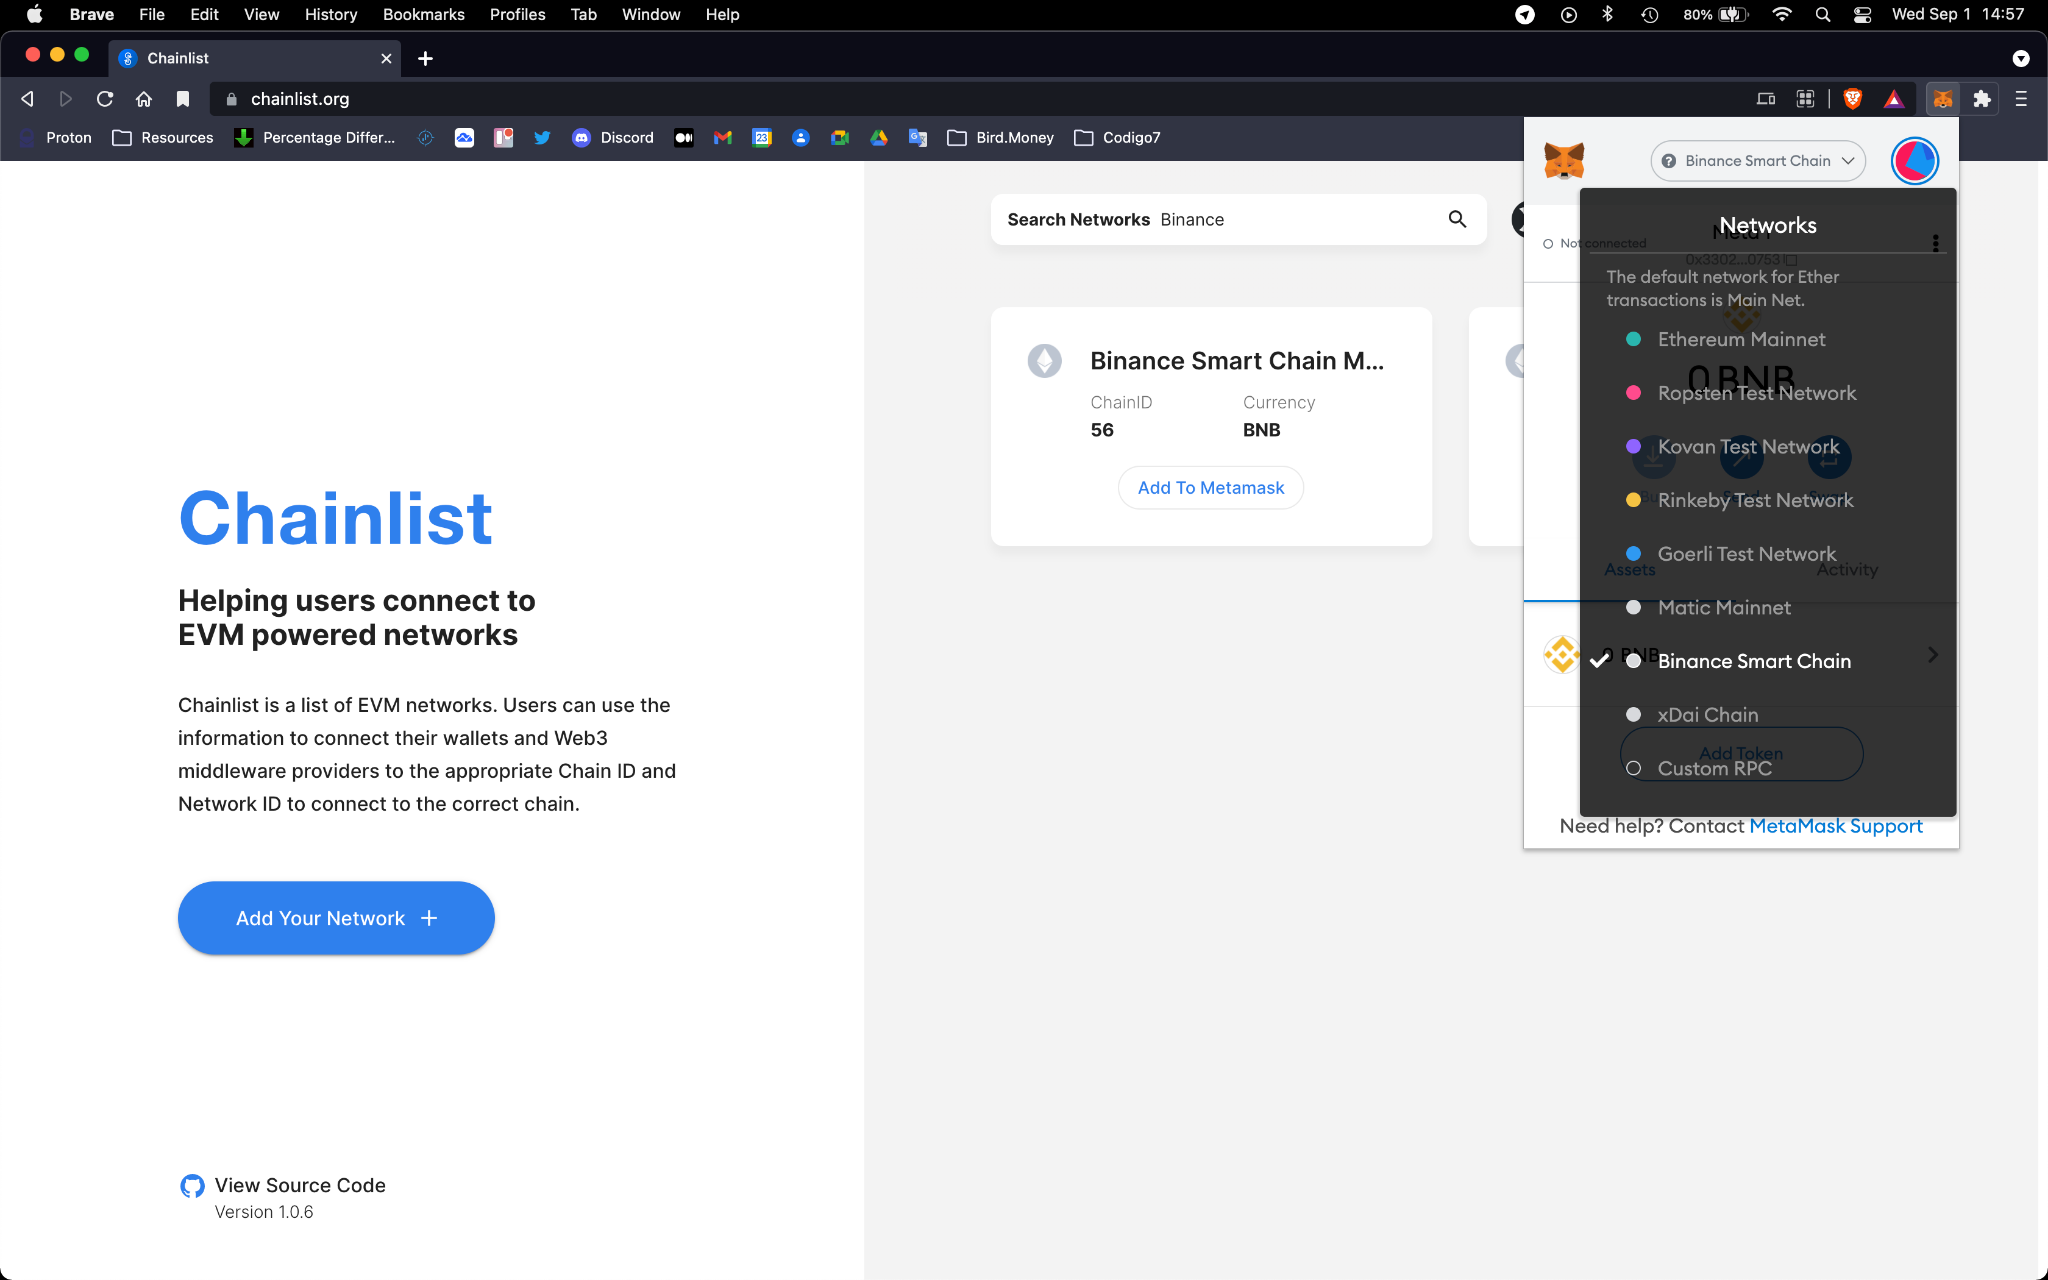Choose Custom RPC in the network list
Viewport: 2048px width, 1280px height.
pyautogui.click(x=1714, y=768)
